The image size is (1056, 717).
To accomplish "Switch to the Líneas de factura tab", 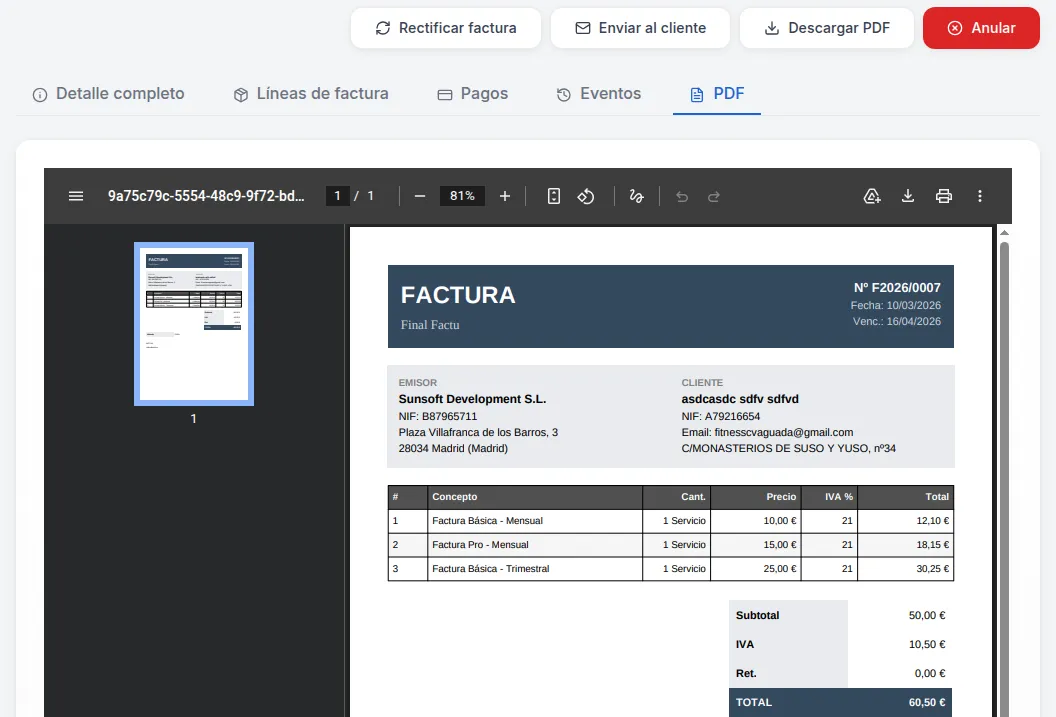I will pos(311,94).
